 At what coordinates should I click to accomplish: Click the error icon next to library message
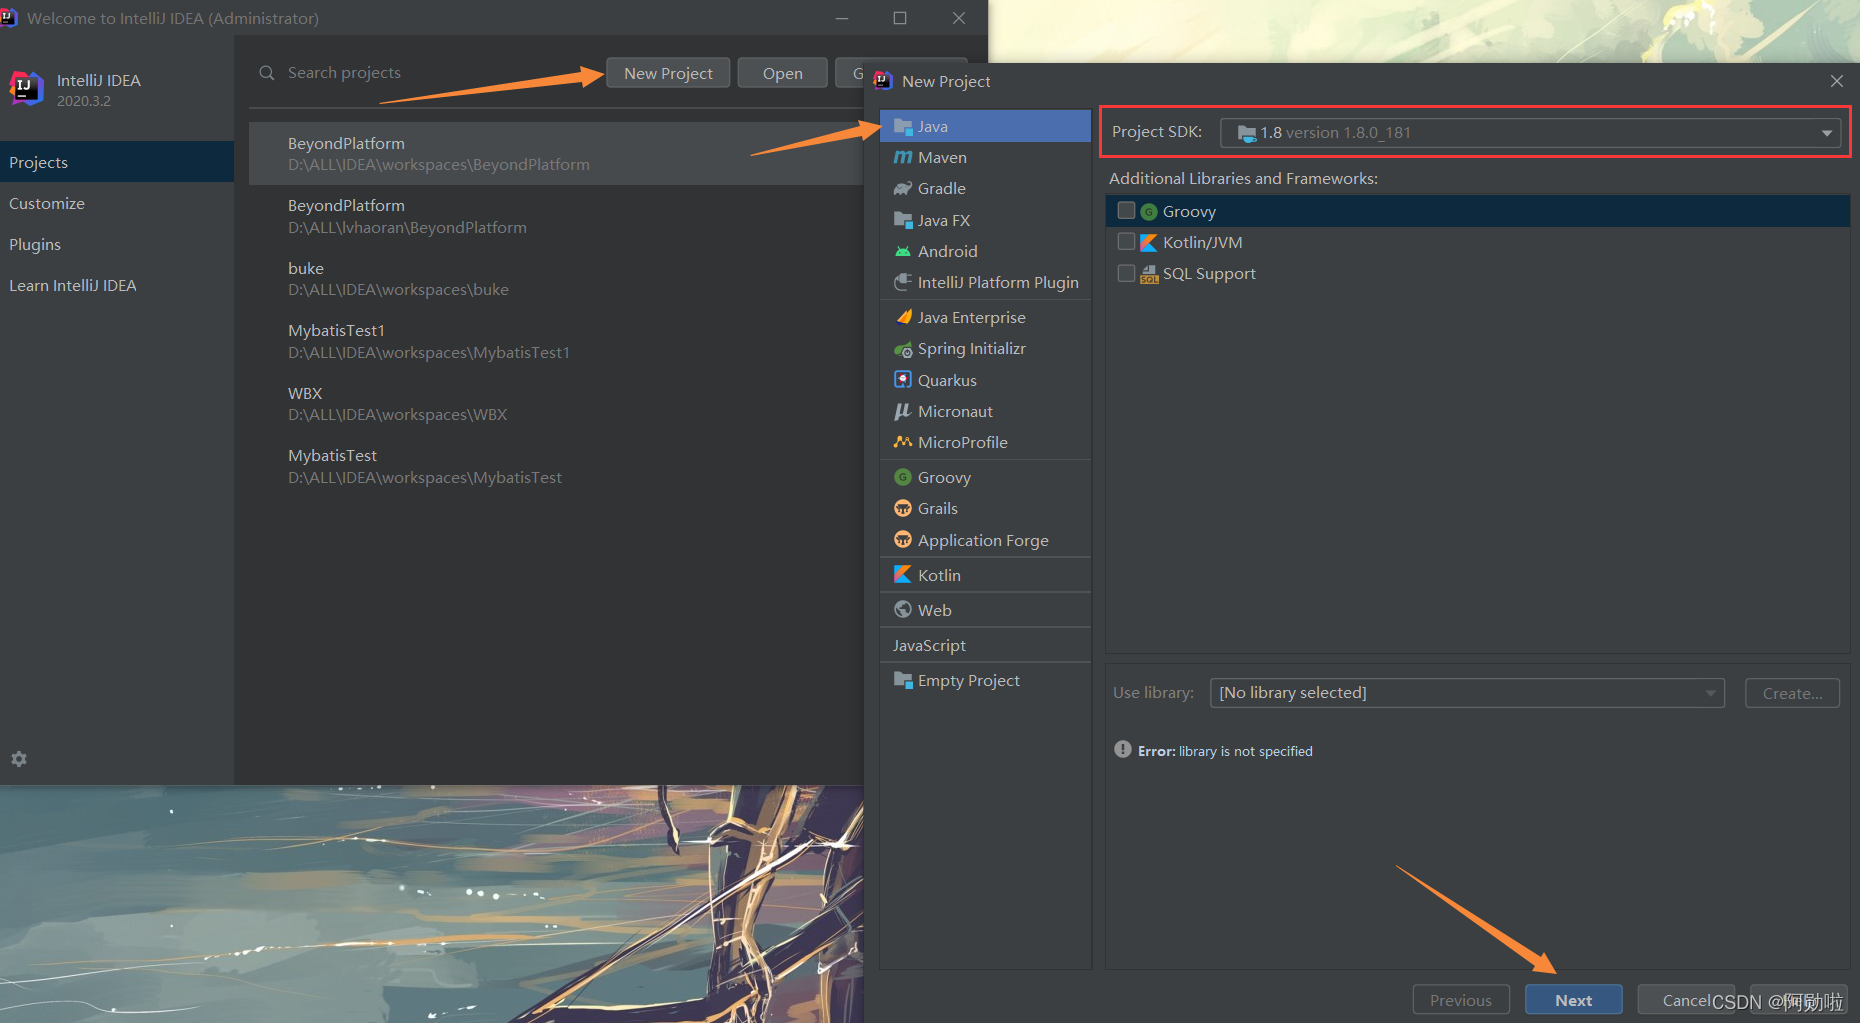(1123, 750)
